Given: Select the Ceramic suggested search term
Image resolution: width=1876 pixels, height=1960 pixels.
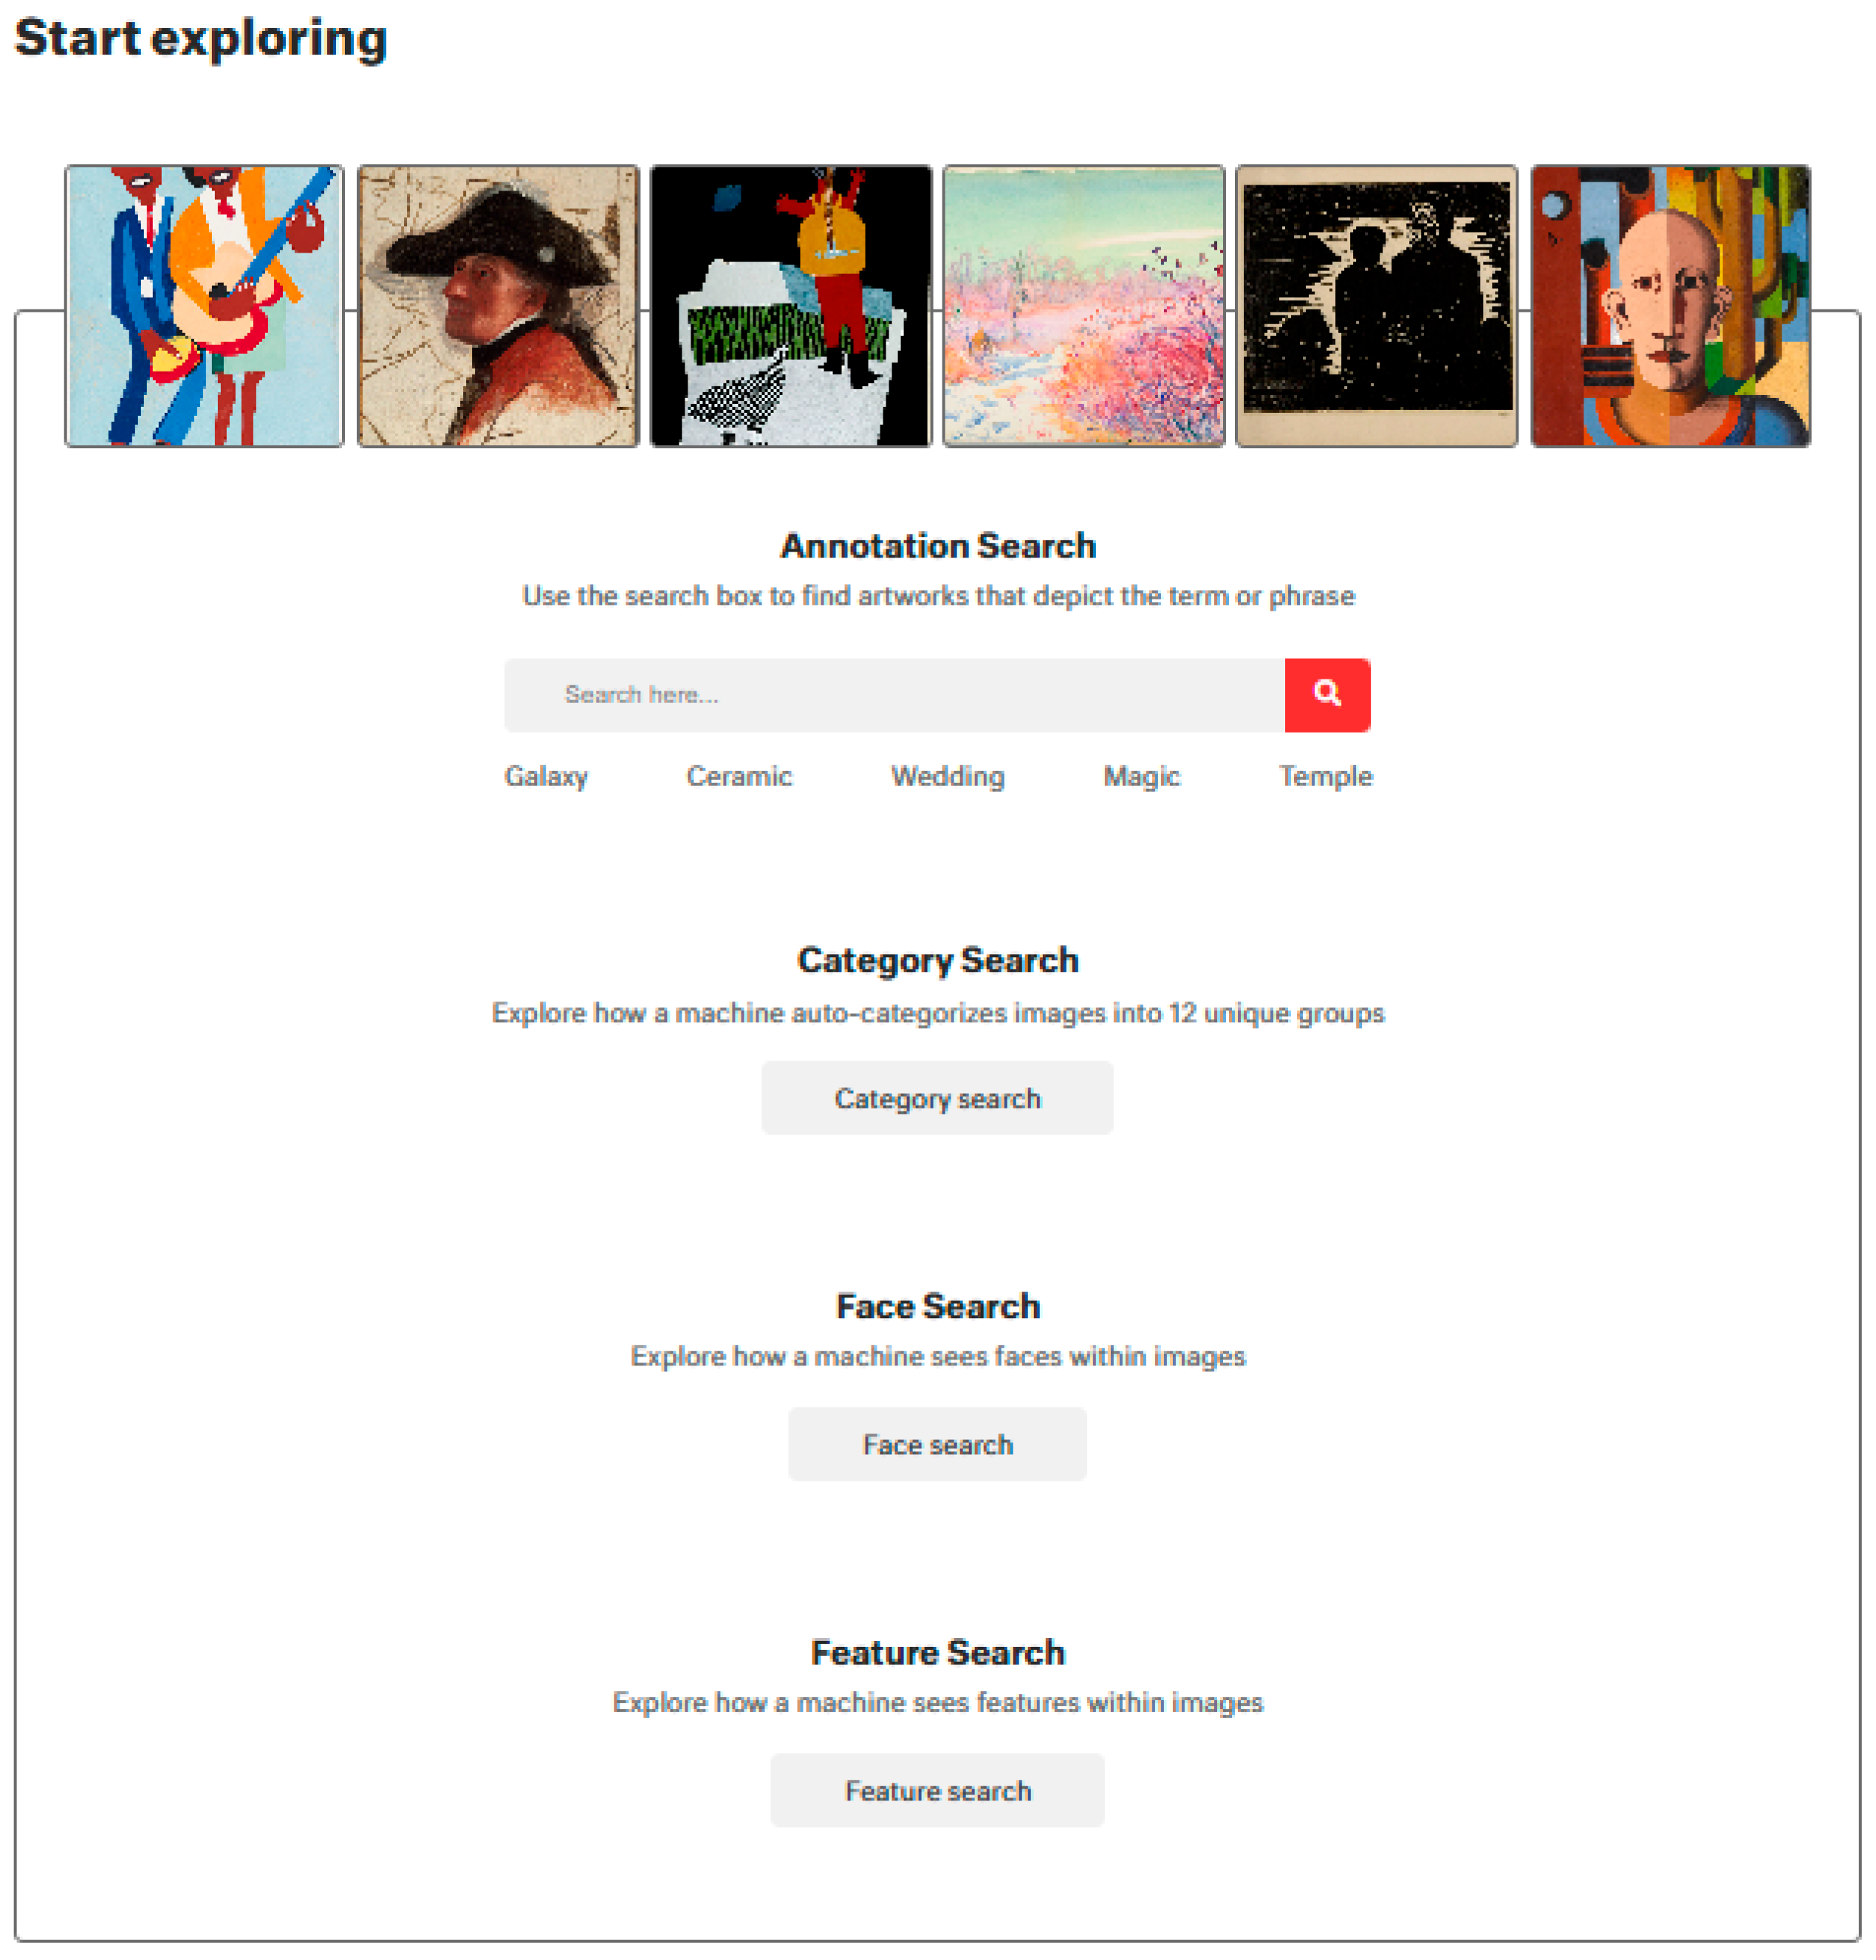Looking at the screenshot, I should point(739,776).
